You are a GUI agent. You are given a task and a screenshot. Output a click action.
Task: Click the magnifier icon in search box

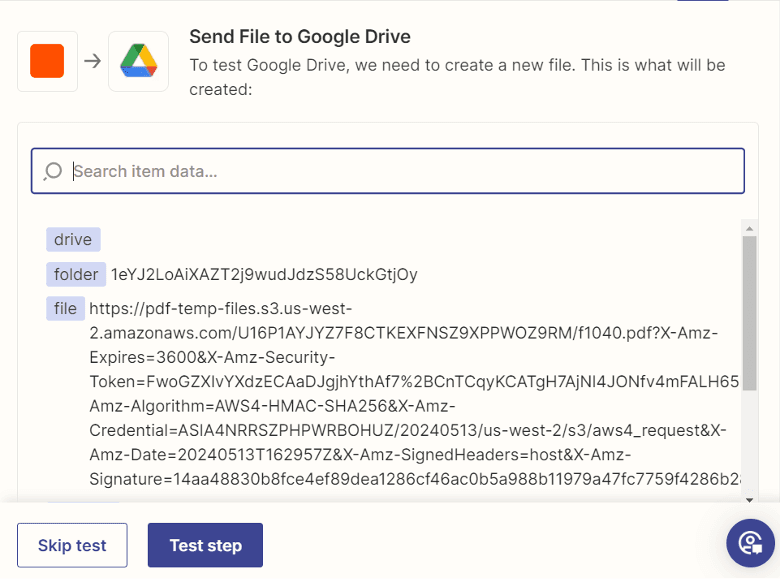click(53, 171)
